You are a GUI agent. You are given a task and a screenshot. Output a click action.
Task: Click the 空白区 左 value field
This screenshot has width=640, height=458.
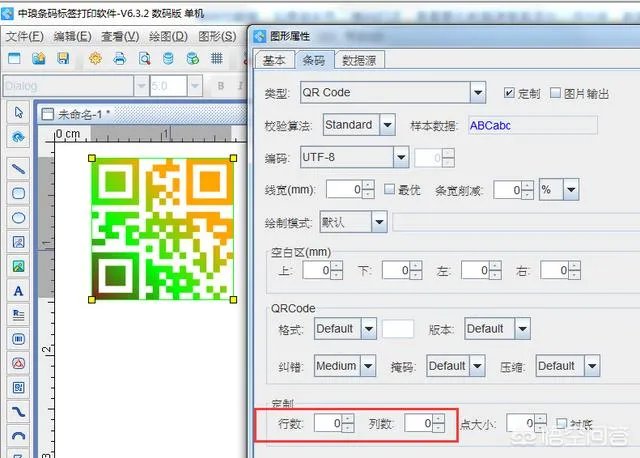click(476, 270)
